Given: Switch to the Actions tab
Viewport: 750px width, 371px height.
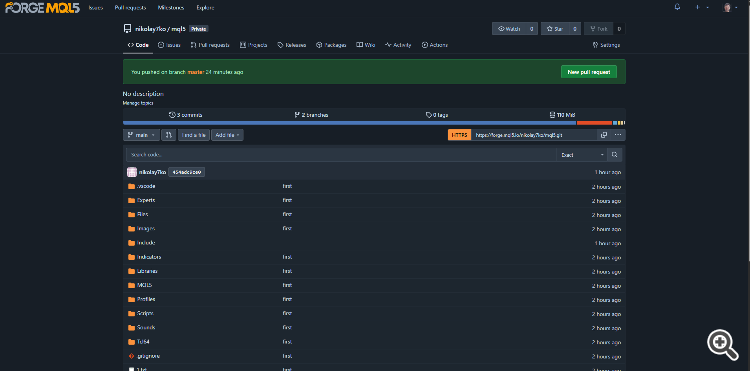Looking at the screenshot, I should click(x=435, y=45).
